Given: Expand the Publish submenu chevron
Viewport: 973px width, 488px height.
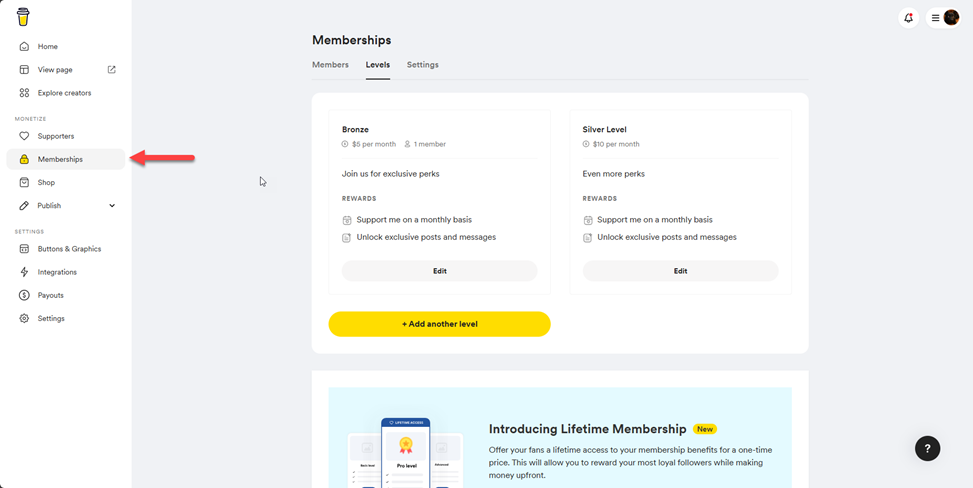Looking at the screenshot, I should point(112,206).
